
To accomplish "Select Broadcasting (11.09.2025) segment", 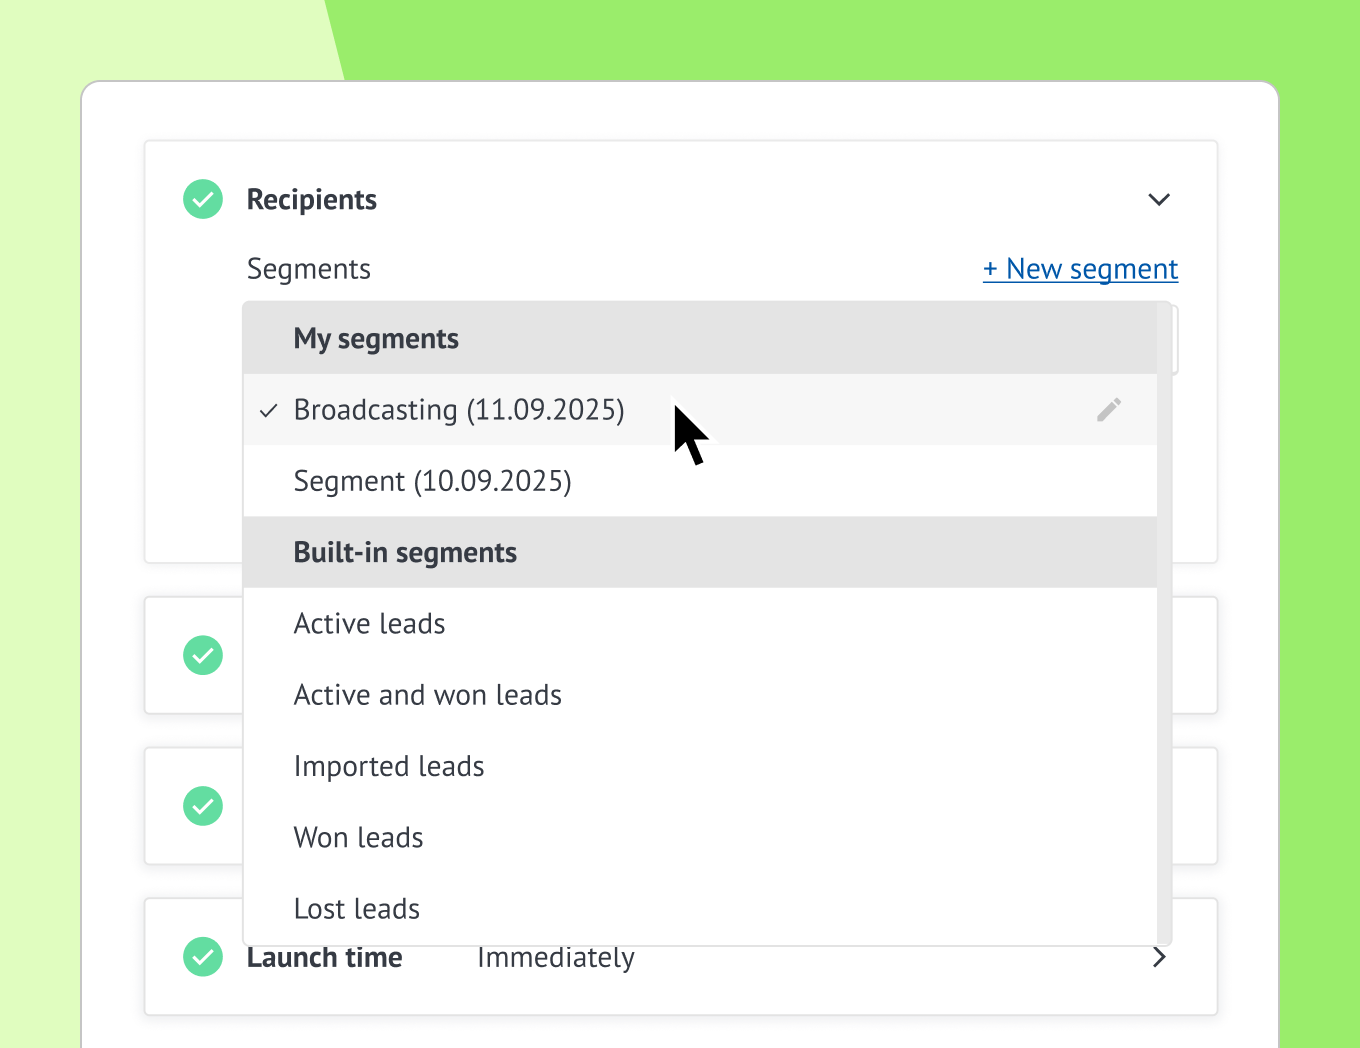I will coord(459,410).
